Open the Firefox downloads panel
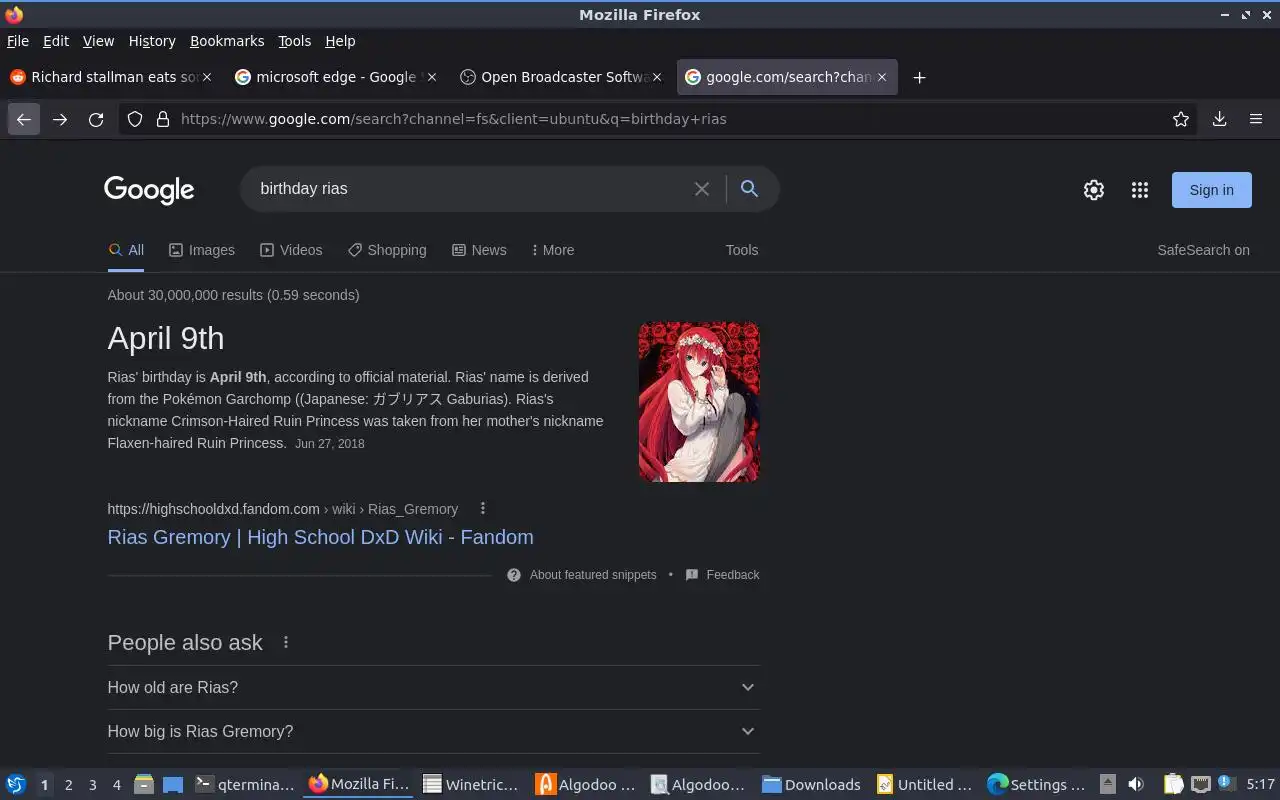The image size is (1280, 800). pos(1219,119)
